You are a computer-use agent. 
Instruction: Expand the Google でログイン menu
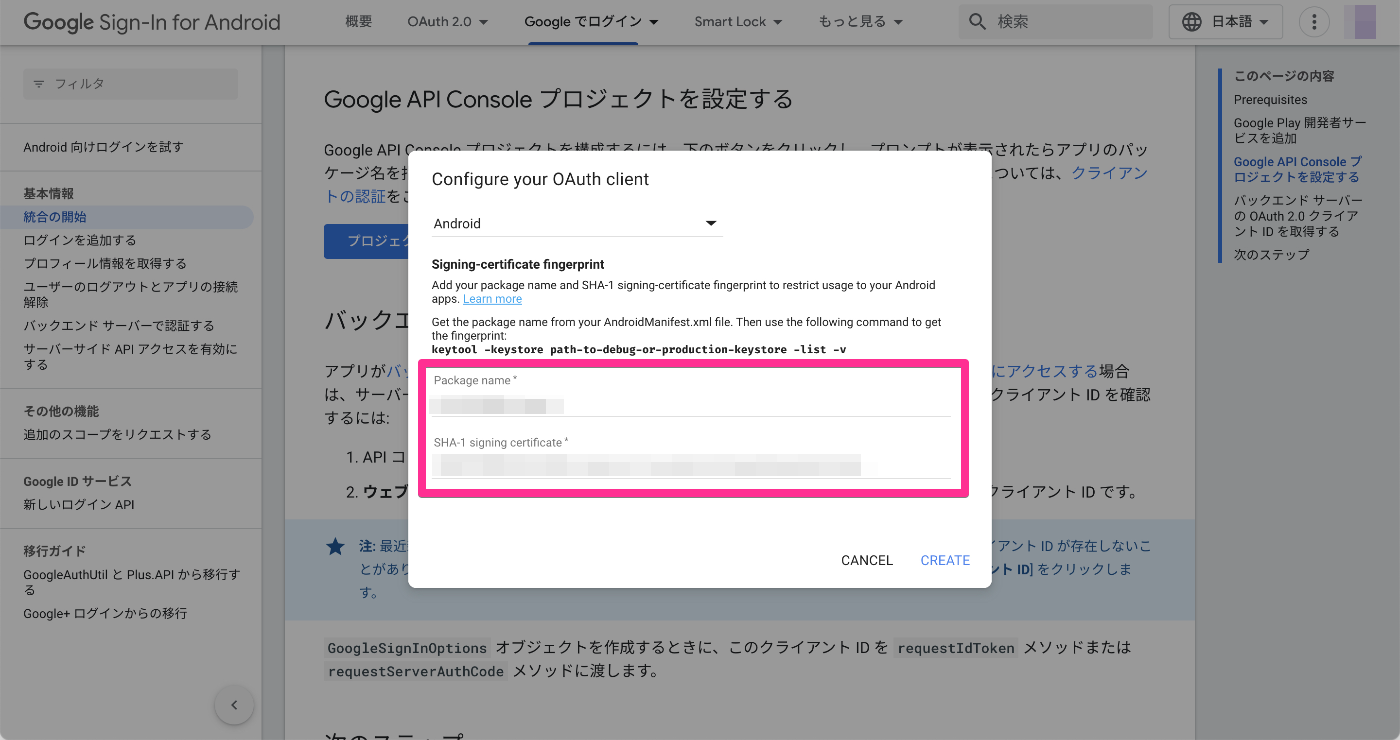(591, 21)
